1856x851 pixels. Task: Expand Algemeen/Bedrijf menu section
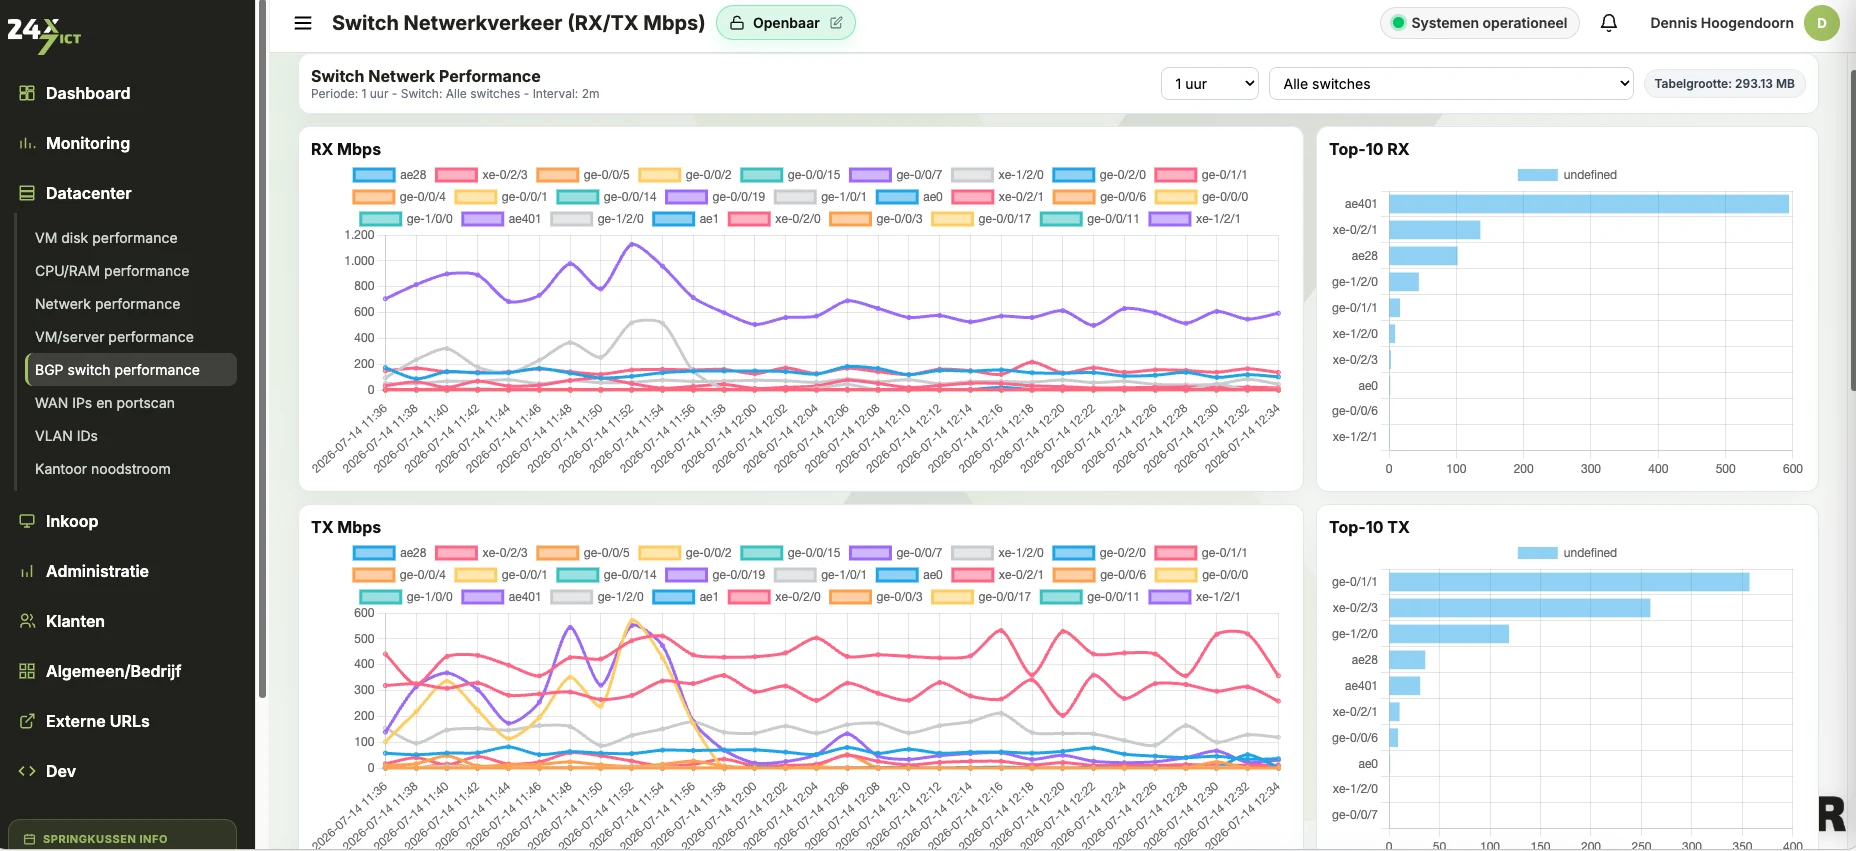113,671
